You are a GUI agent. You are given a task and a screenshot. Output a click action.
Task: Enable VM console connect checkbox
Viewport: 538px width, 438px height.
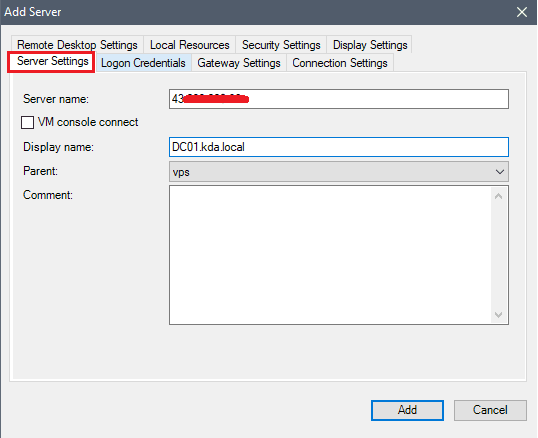click(x=27, y=122)
